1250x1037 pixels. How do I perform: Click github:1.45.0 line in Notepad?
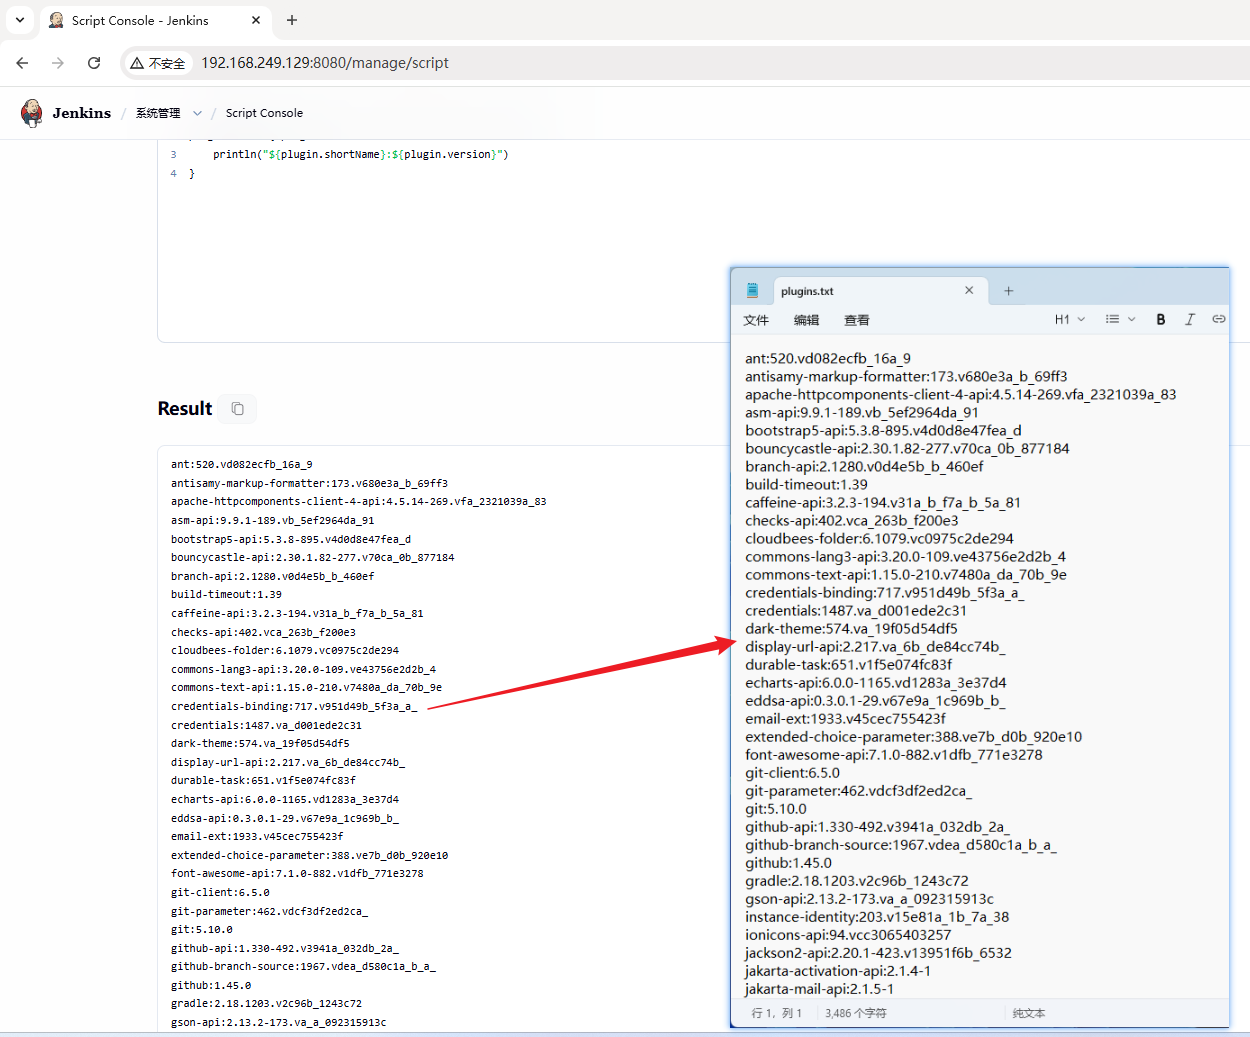788,862
